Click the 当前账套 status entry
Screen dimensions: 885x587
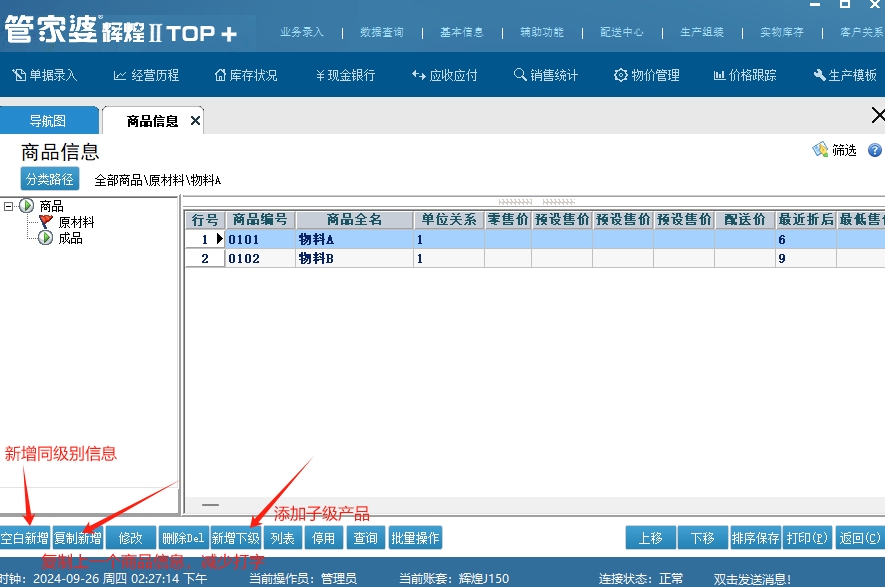pyautogui.click(x=454, y=579)
